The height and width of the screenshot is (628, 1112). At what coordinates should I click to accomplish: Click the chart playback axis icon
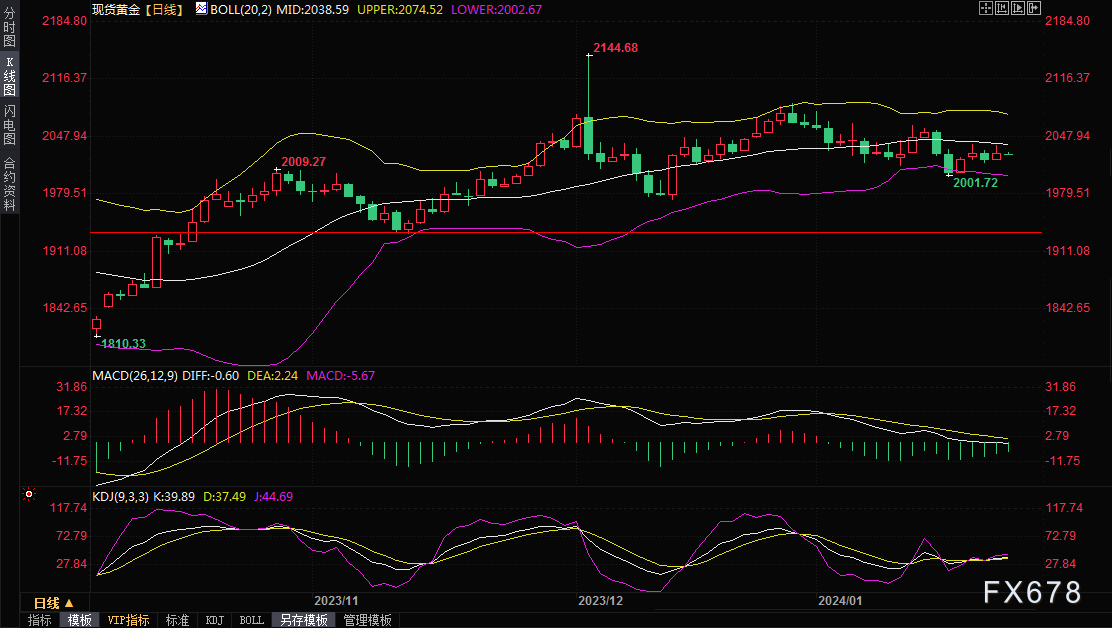point(1018,8)
